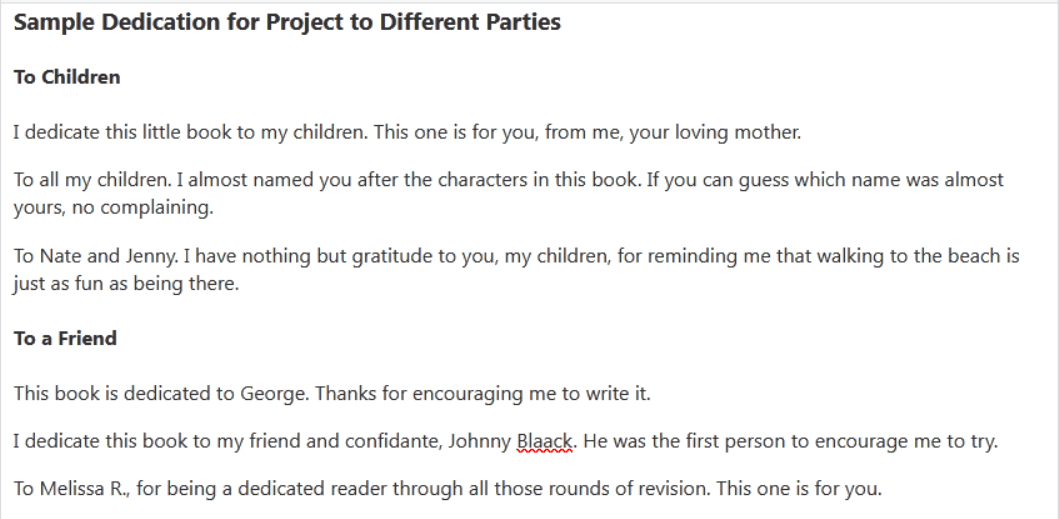This screenshot has width=1059, height=519.
Task: Click the misspelled word 'Blaack'
Action: pyautogui.click(x=544, y=441)
